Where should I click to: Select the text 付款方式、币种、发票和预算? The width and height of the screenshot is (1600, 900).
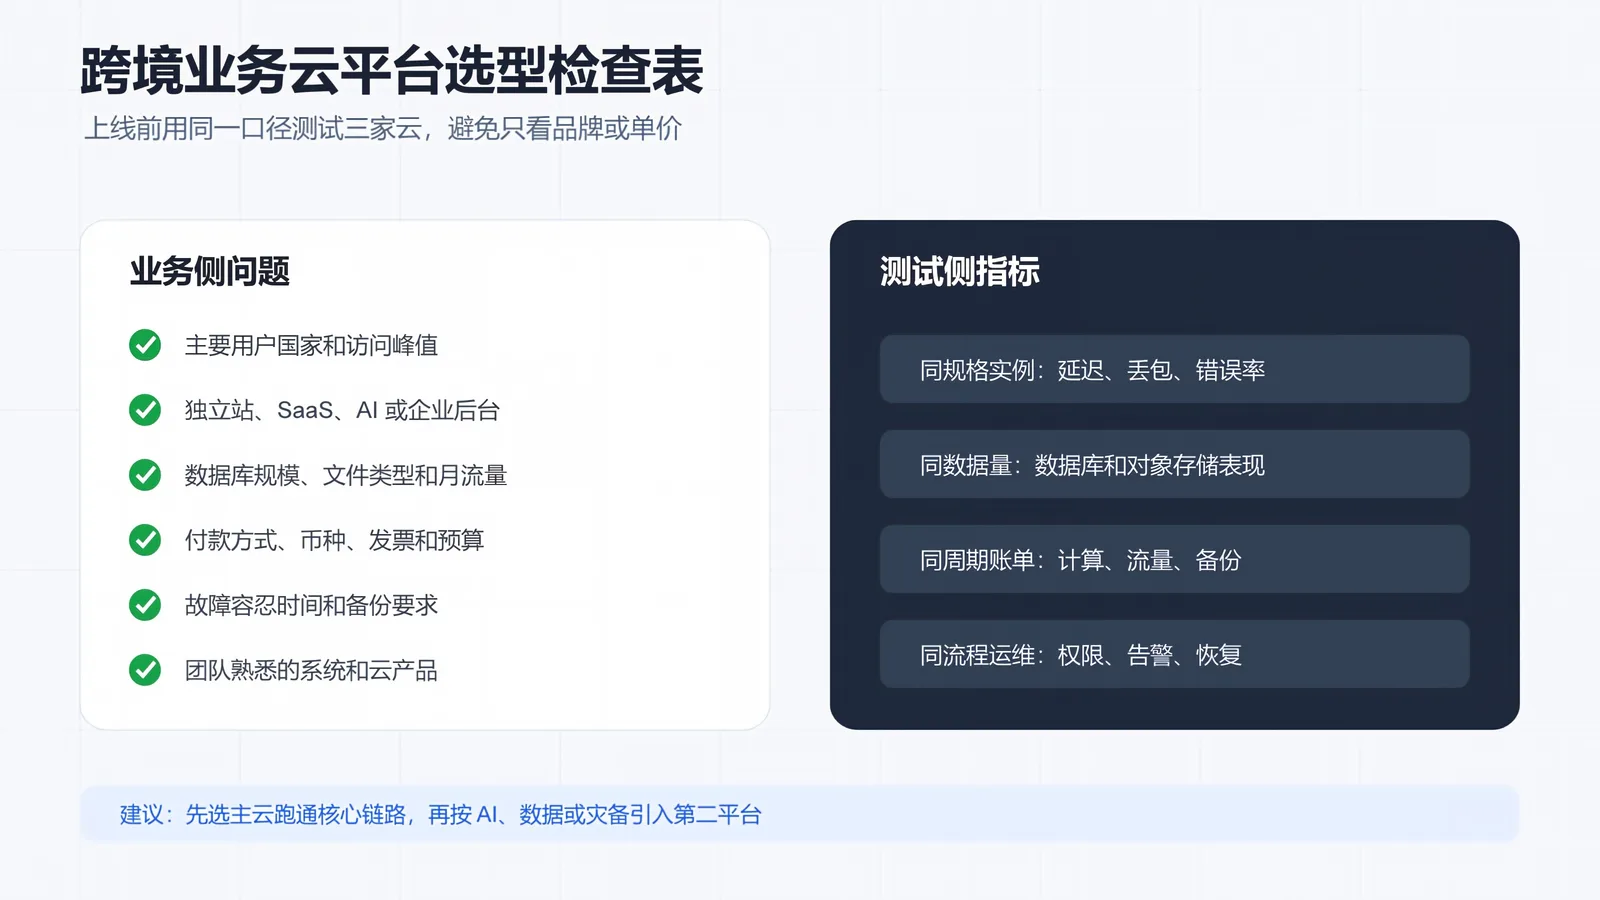click(334, 540)
